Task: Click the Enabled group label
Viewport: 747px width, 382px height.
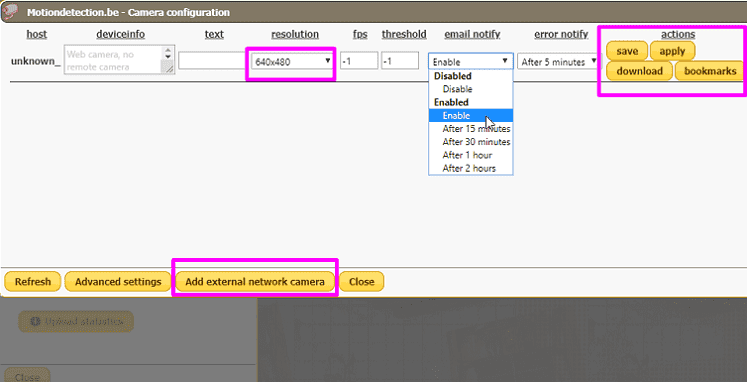Action: (451, 102)
